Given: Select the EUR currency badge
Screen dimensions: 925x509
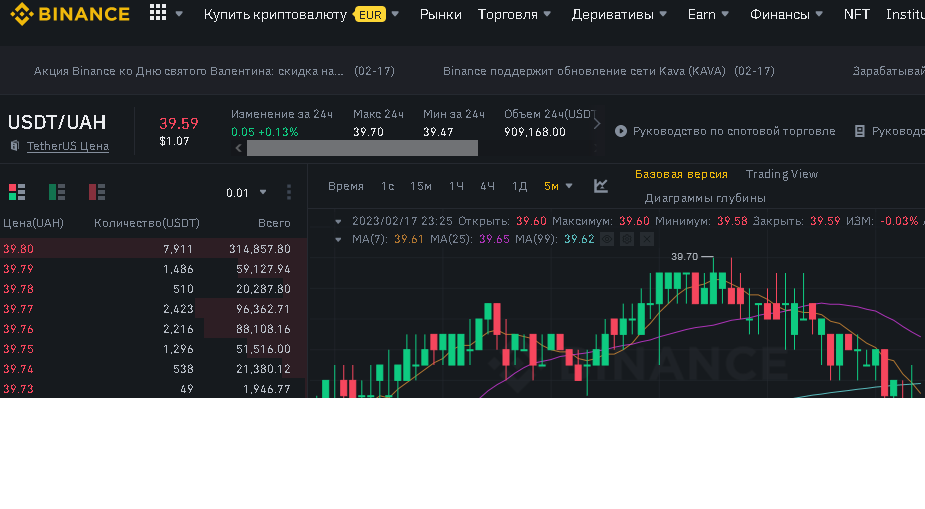Looking at the screenshot, I should [370, 15].
